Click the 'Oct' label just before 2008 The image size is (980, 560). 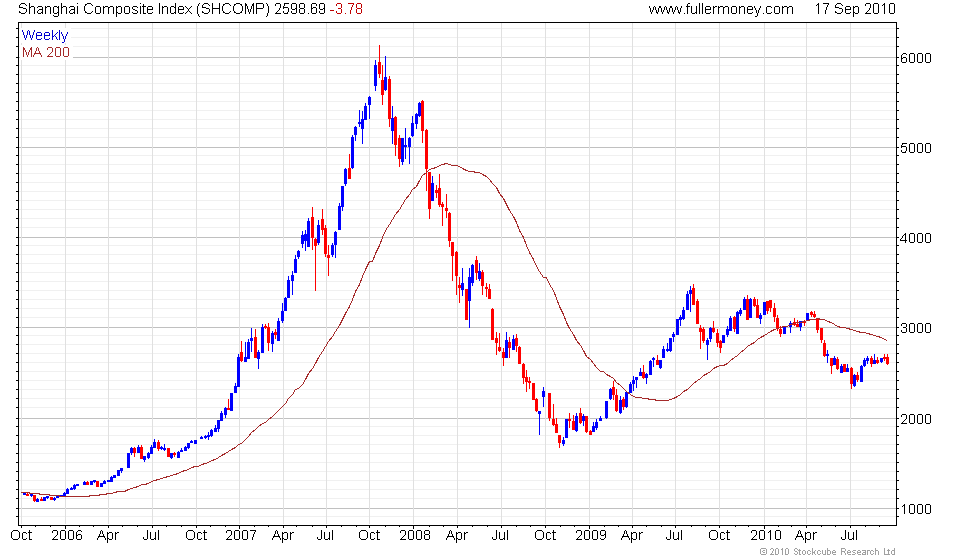coord(369,535)
